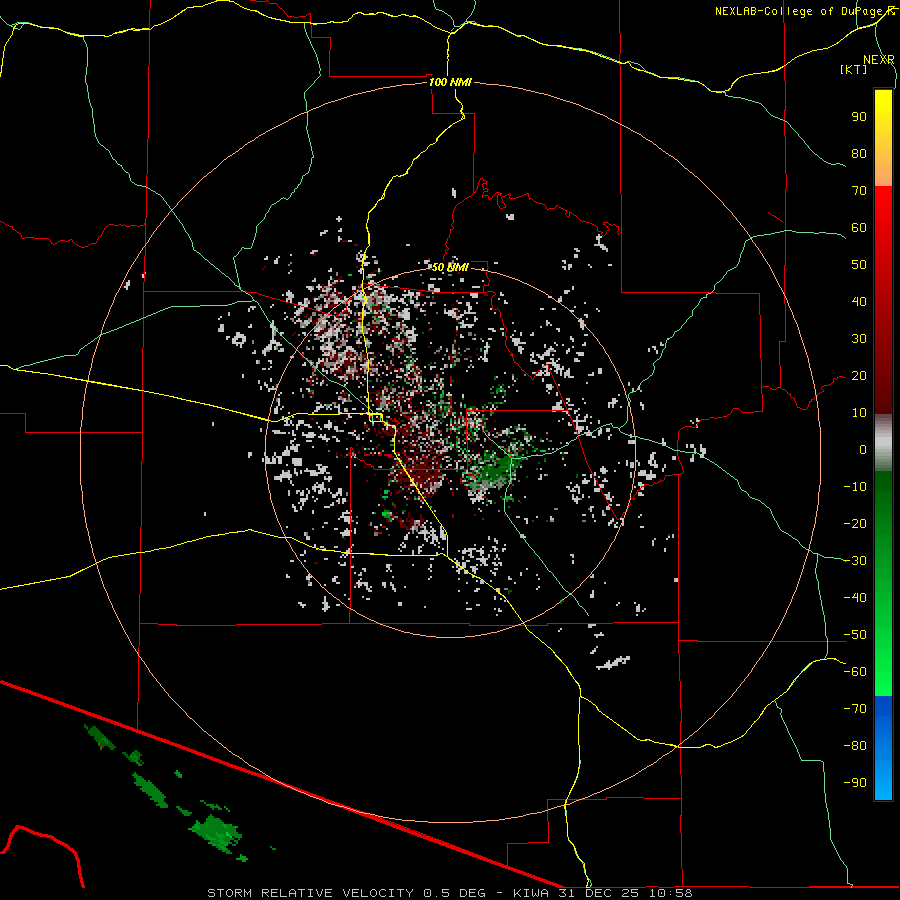Select the "-80" velocity scale label

click(855, 746)
